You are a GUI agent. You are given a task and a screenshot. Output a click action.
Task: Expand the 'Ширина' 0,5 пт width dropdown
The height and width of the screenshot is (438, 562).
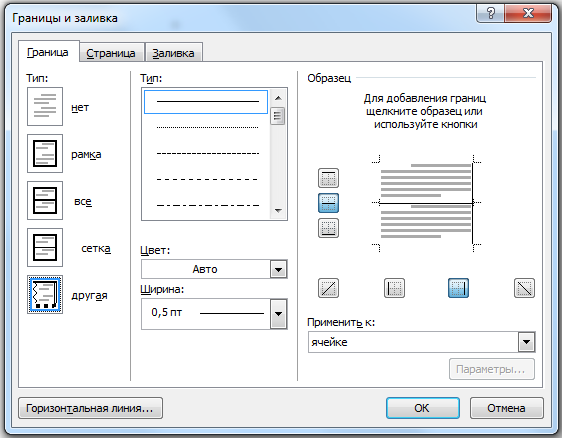278,314
